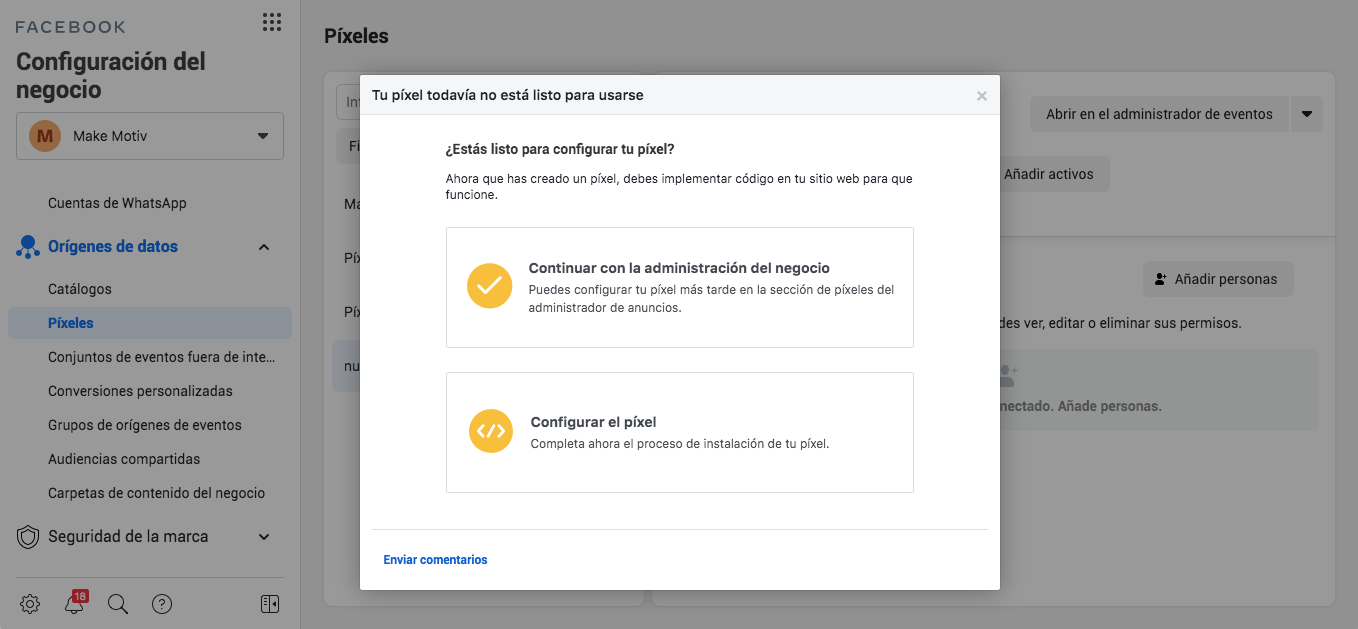Viewport: 1358px width, 629px height.
Task: Click the yellow checkmark icon
Action: click(489, 286)
